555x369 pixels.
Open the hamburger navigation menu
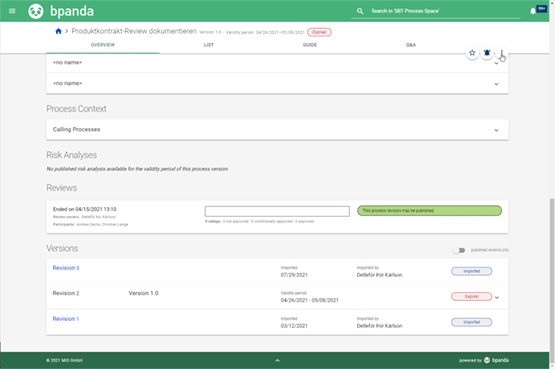point(12,11)
